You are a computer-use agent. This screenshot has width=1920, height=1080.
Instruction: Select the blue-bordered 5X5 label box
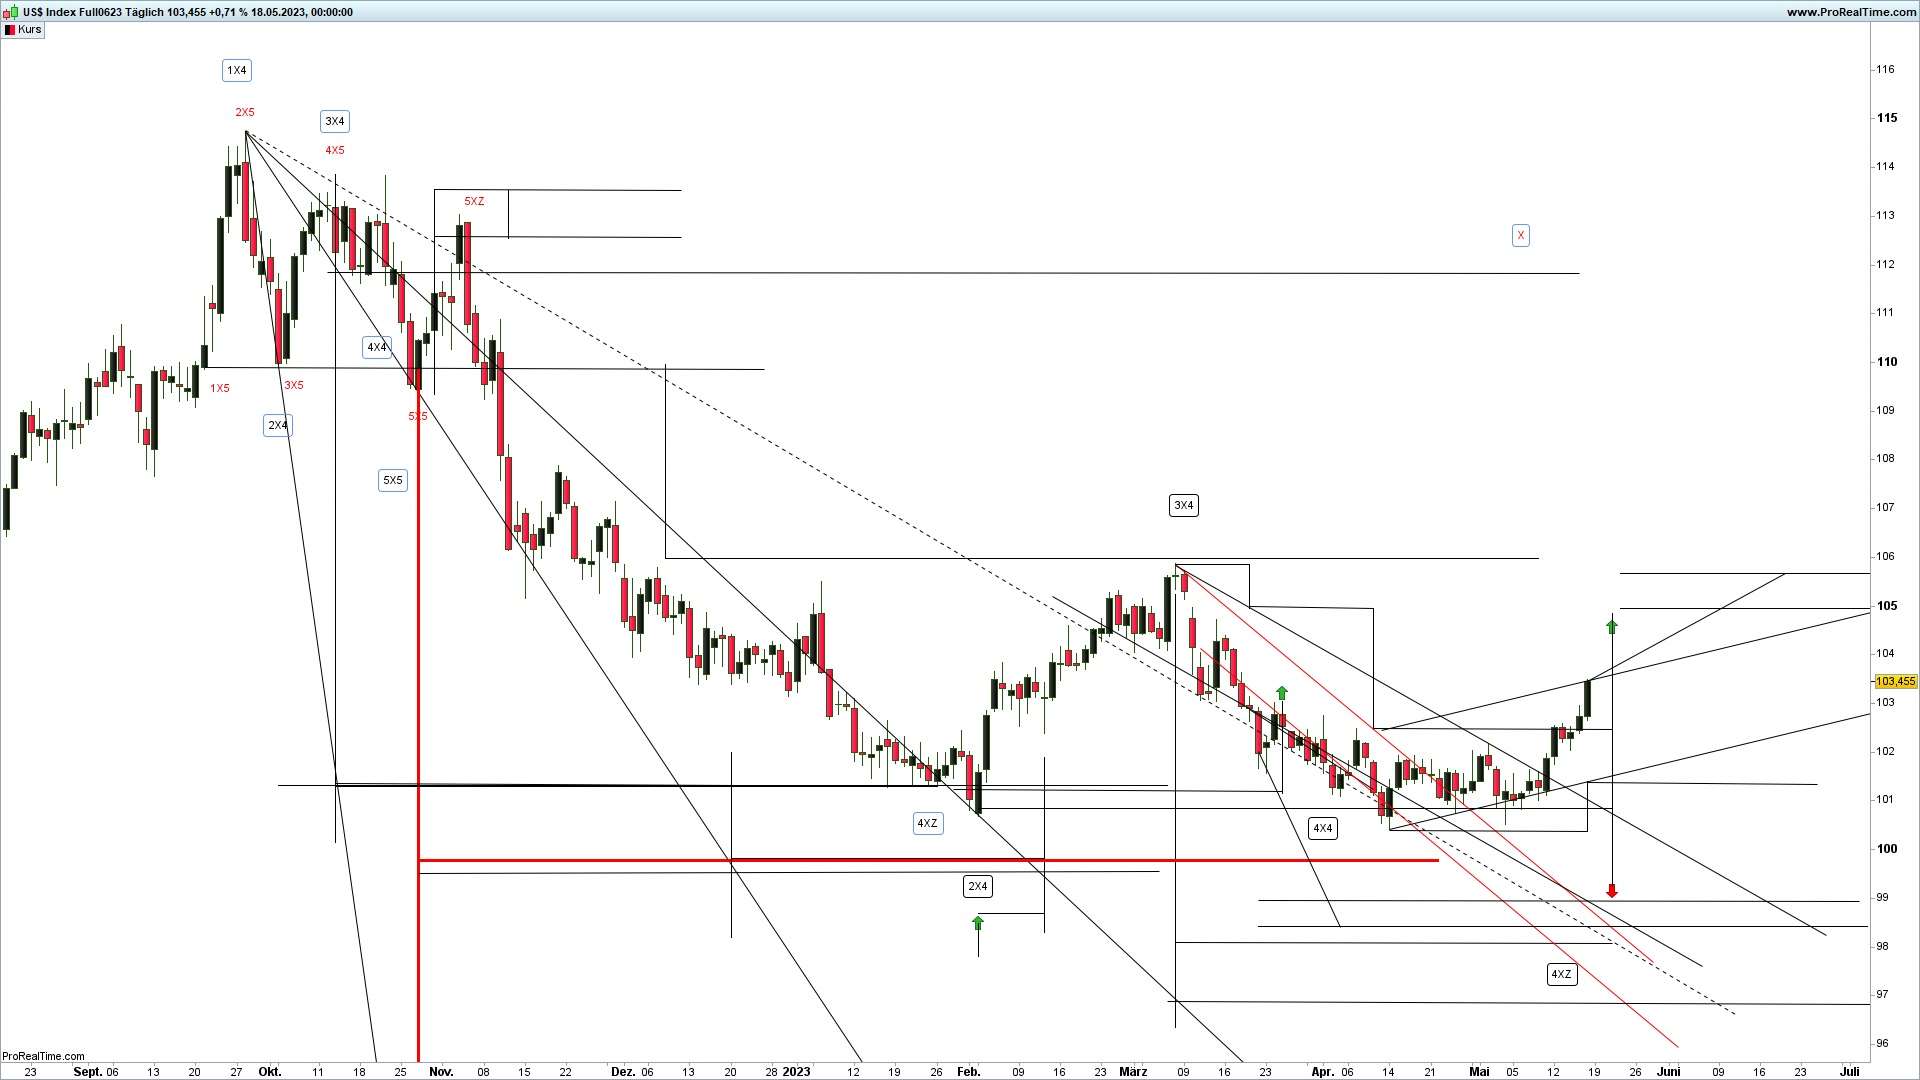coord(393,480)
